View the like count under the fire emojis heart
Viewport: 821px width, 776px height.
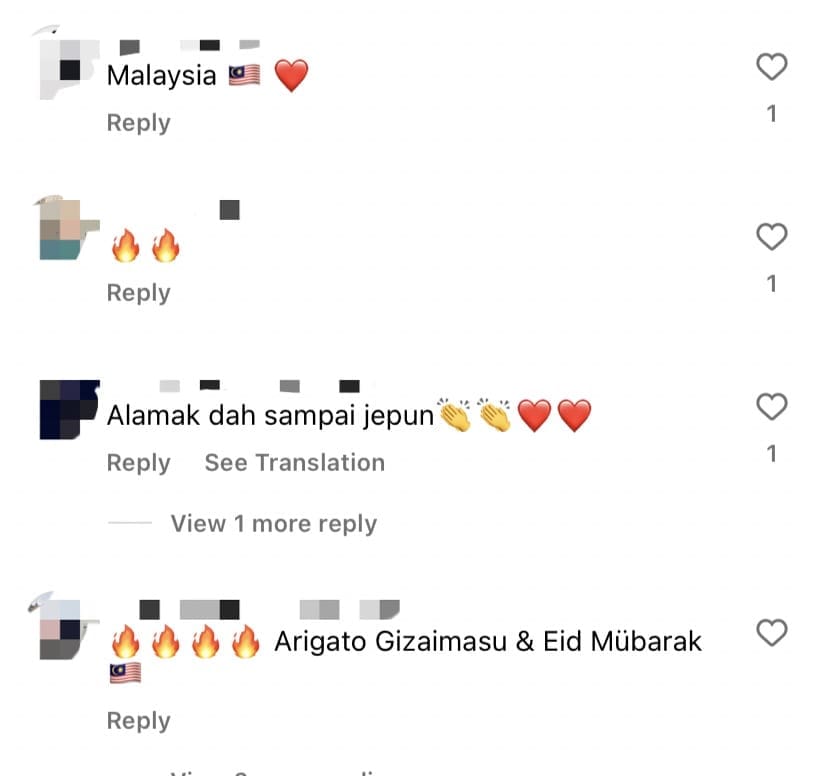[771, 284]
